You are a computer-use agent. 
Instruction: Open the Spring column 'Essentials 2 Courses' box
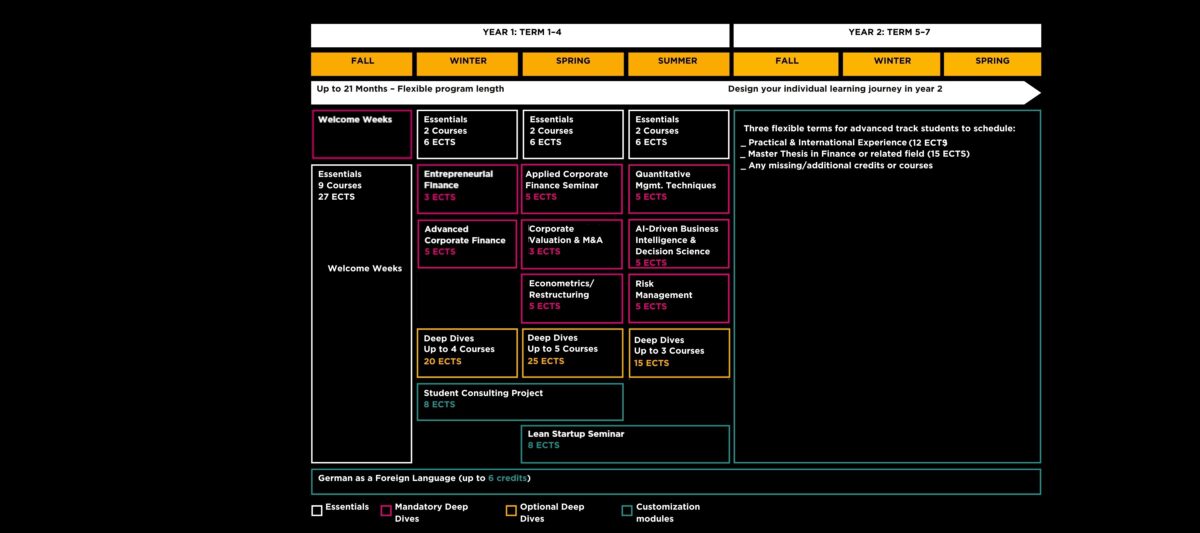(x=573, y=134)
